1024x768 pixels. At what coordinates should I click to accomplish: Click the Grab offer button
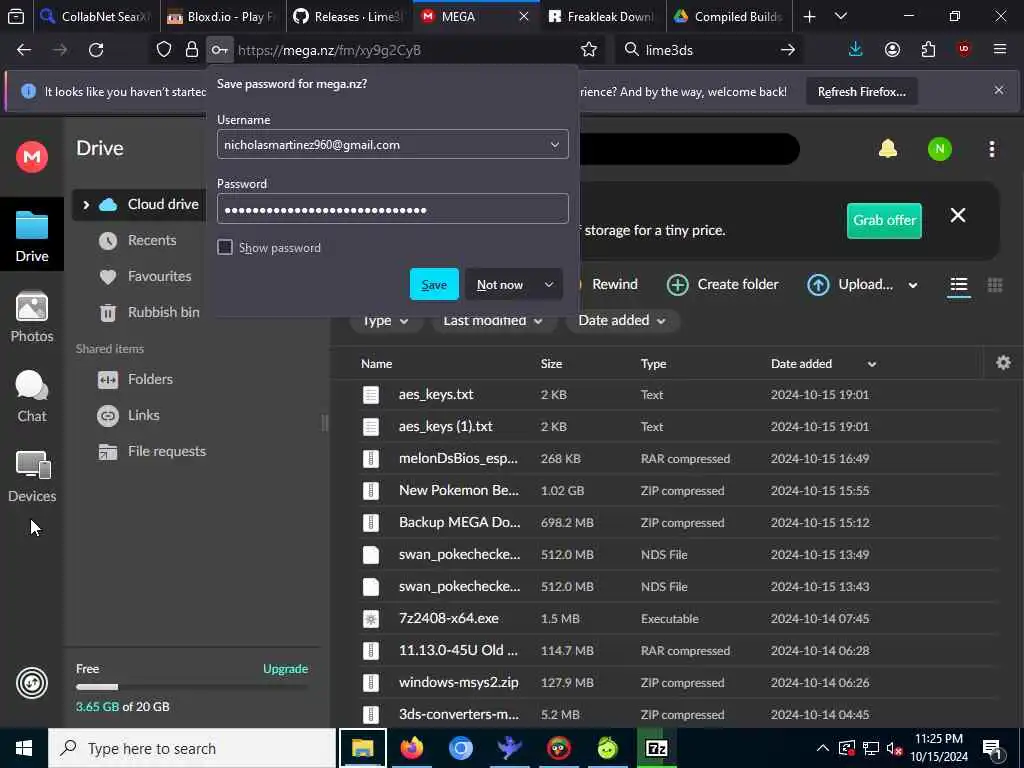(x=884, y=220)
